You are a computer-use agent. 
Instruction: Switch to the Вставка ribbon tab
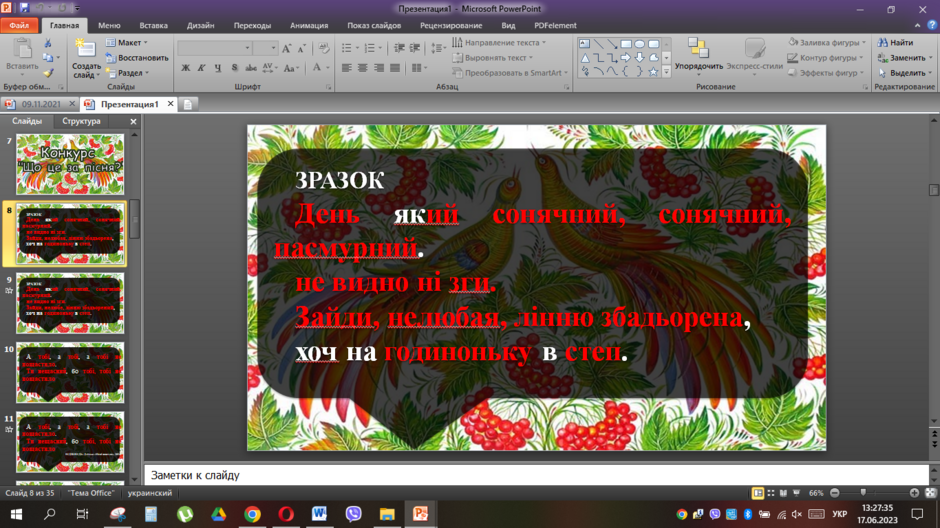click(x=153, y=25)
